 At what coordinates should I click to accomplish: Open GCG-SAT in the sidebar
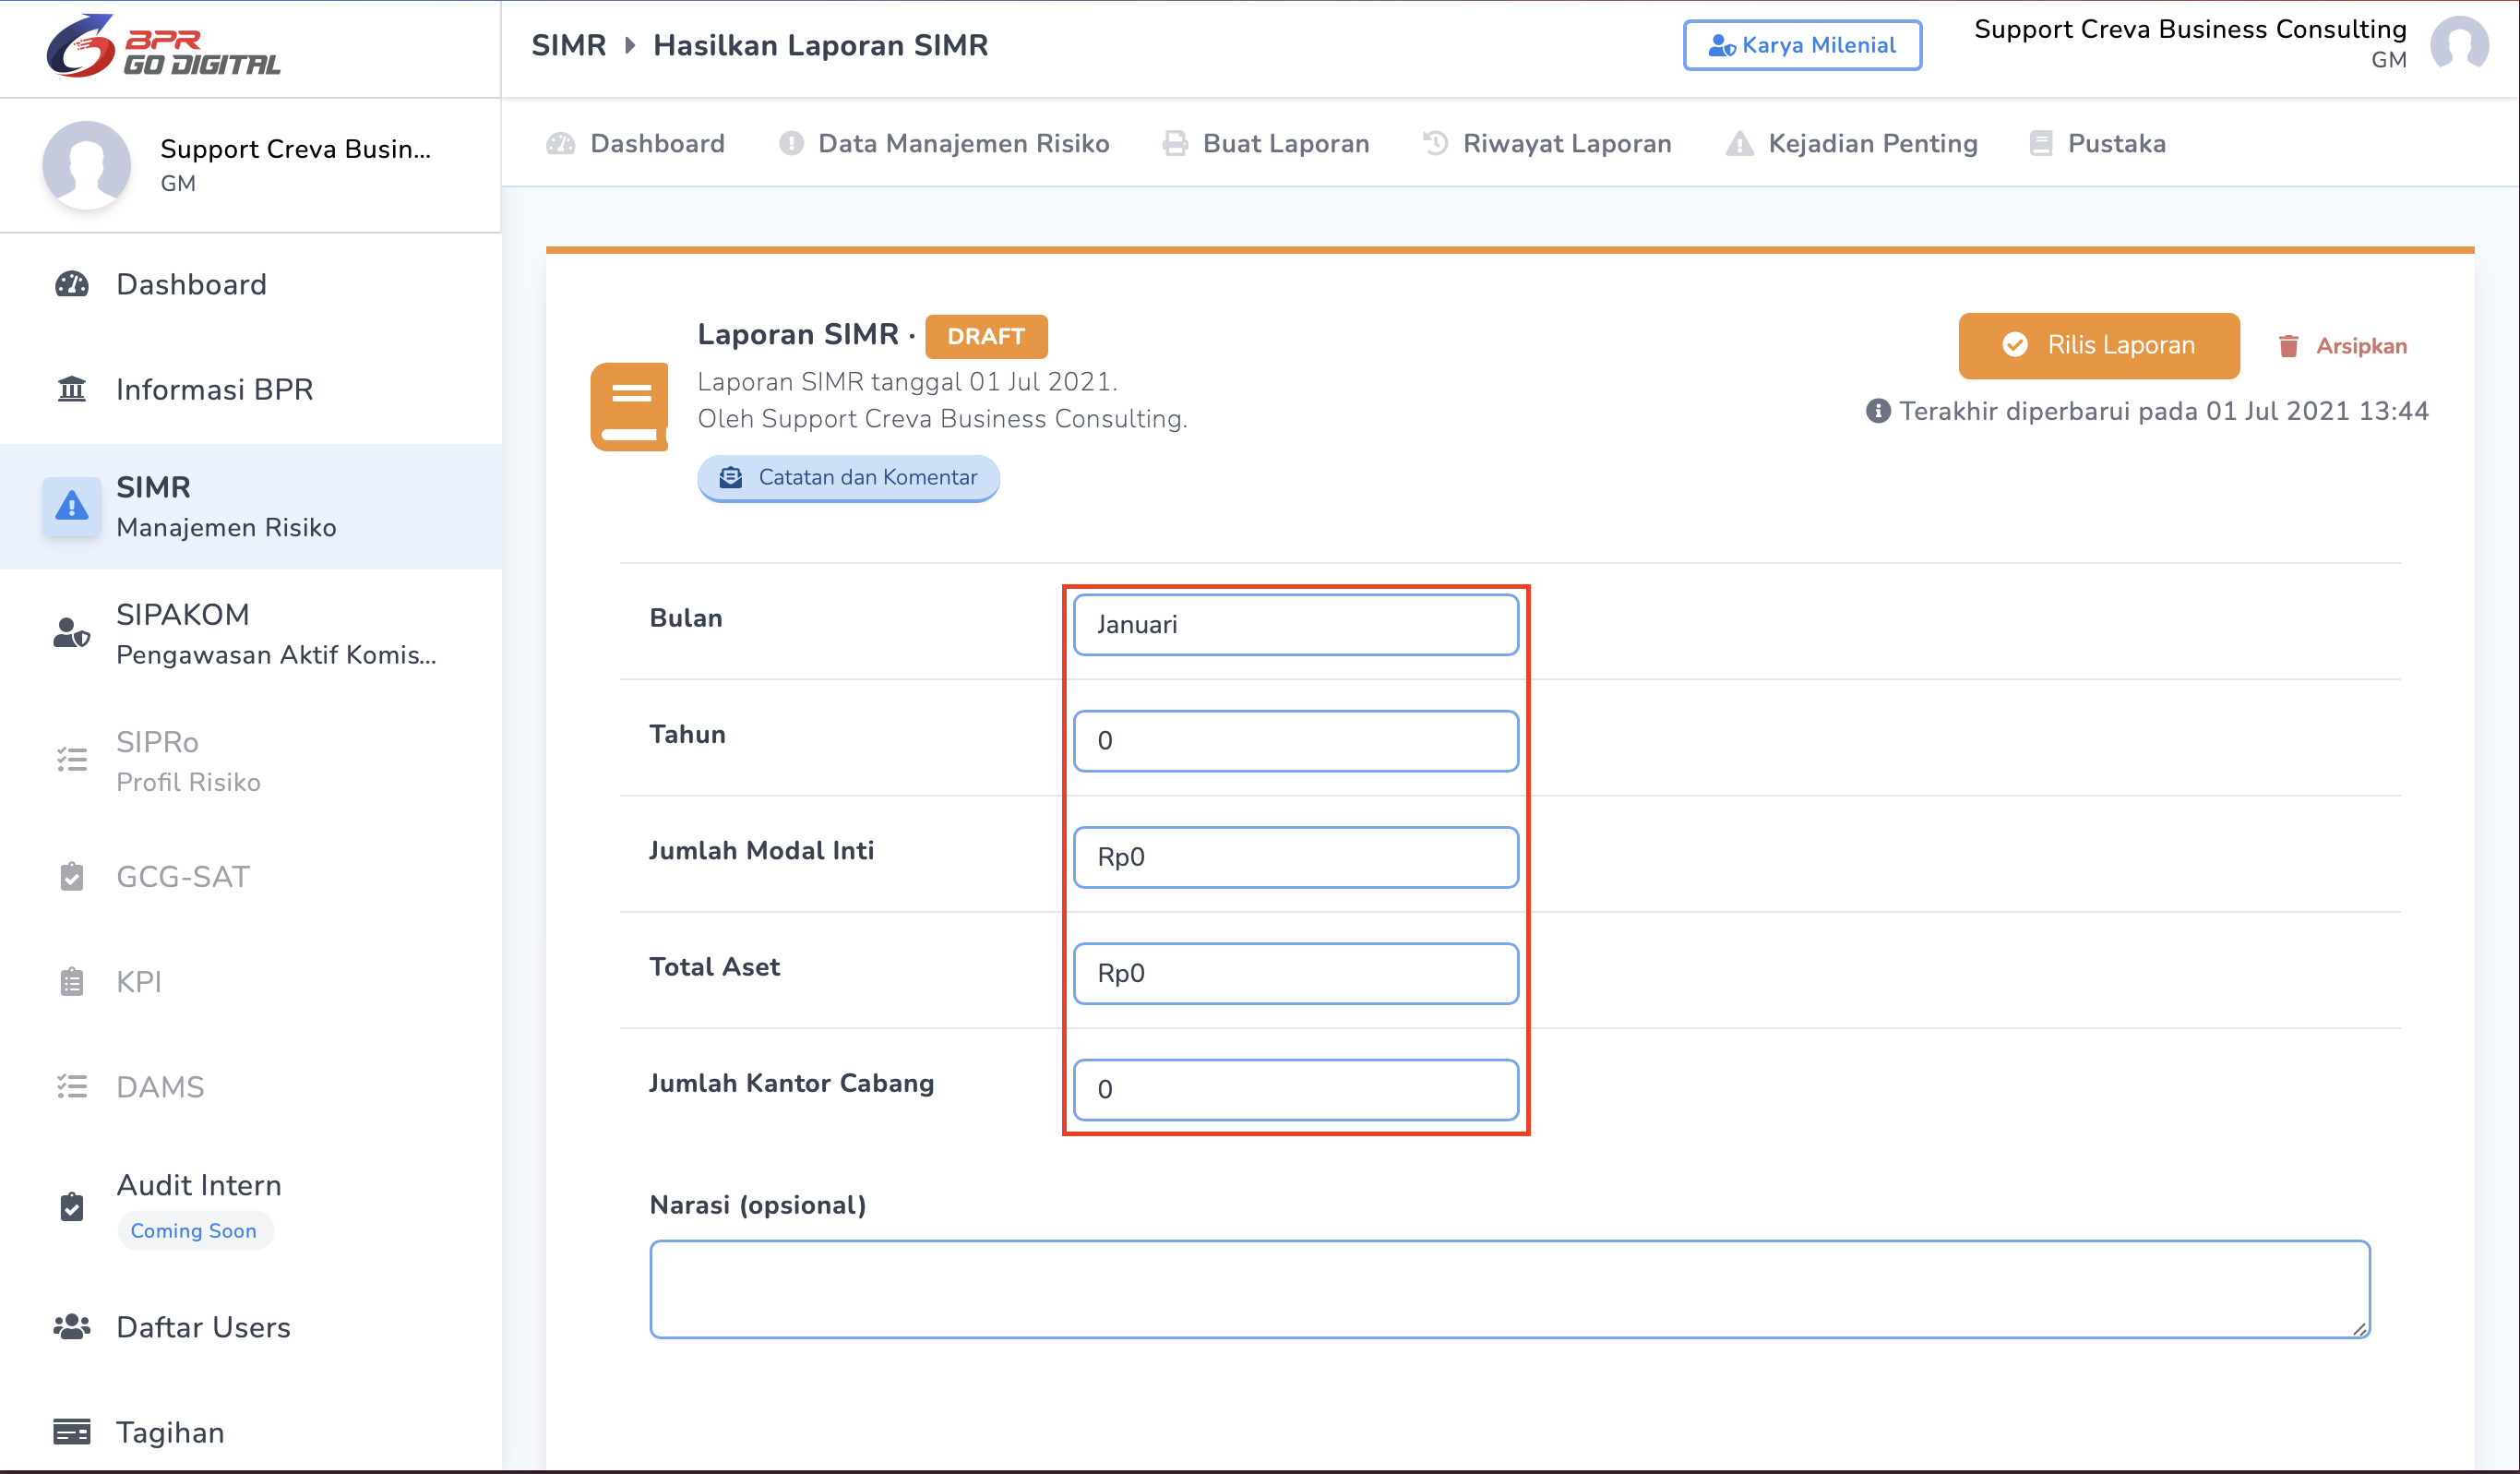tap(250, 877)
